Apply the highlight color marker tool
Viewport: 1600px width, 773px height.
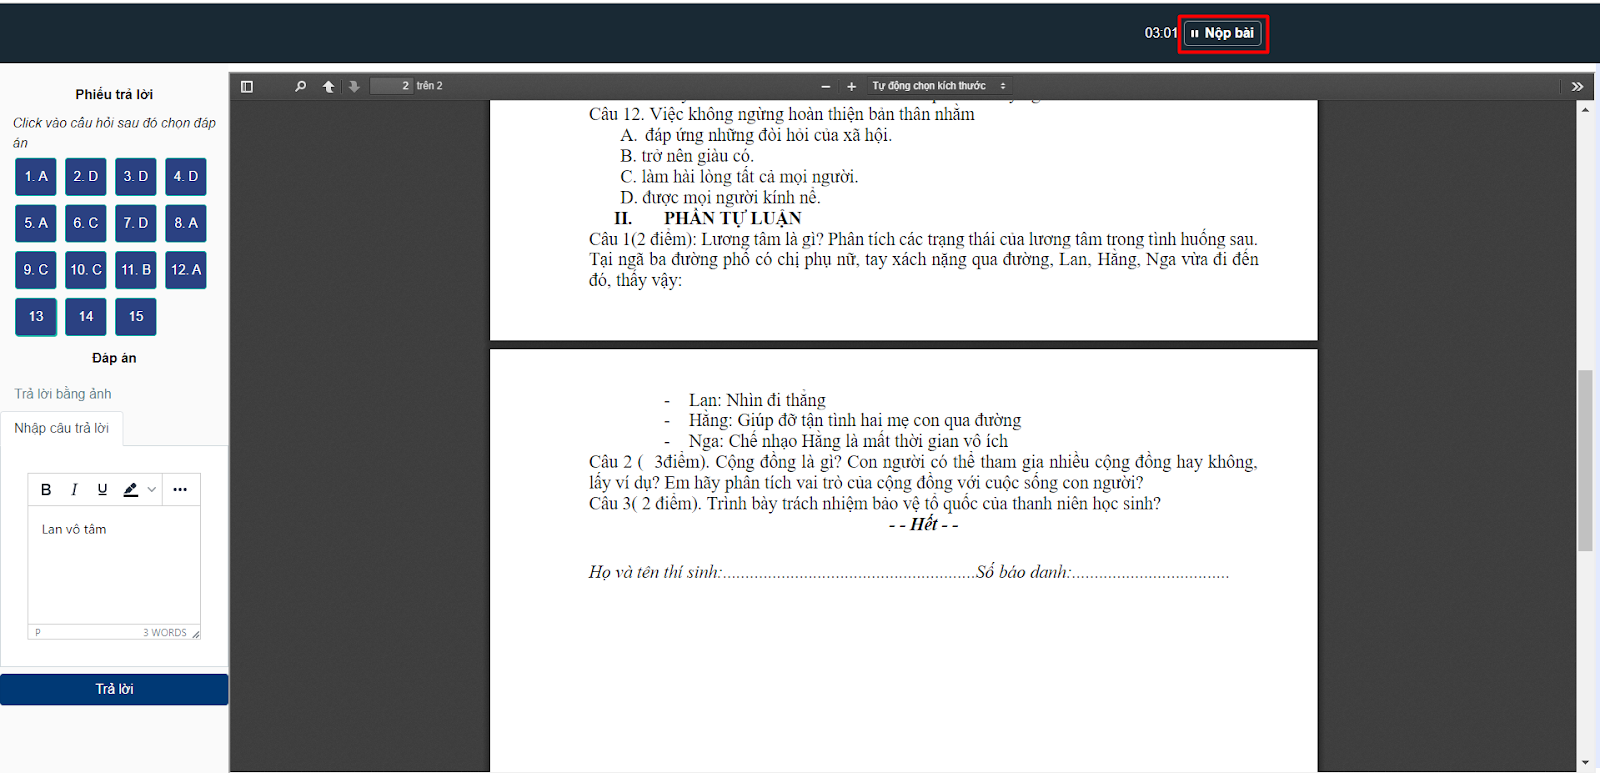[x=130, y=490]
